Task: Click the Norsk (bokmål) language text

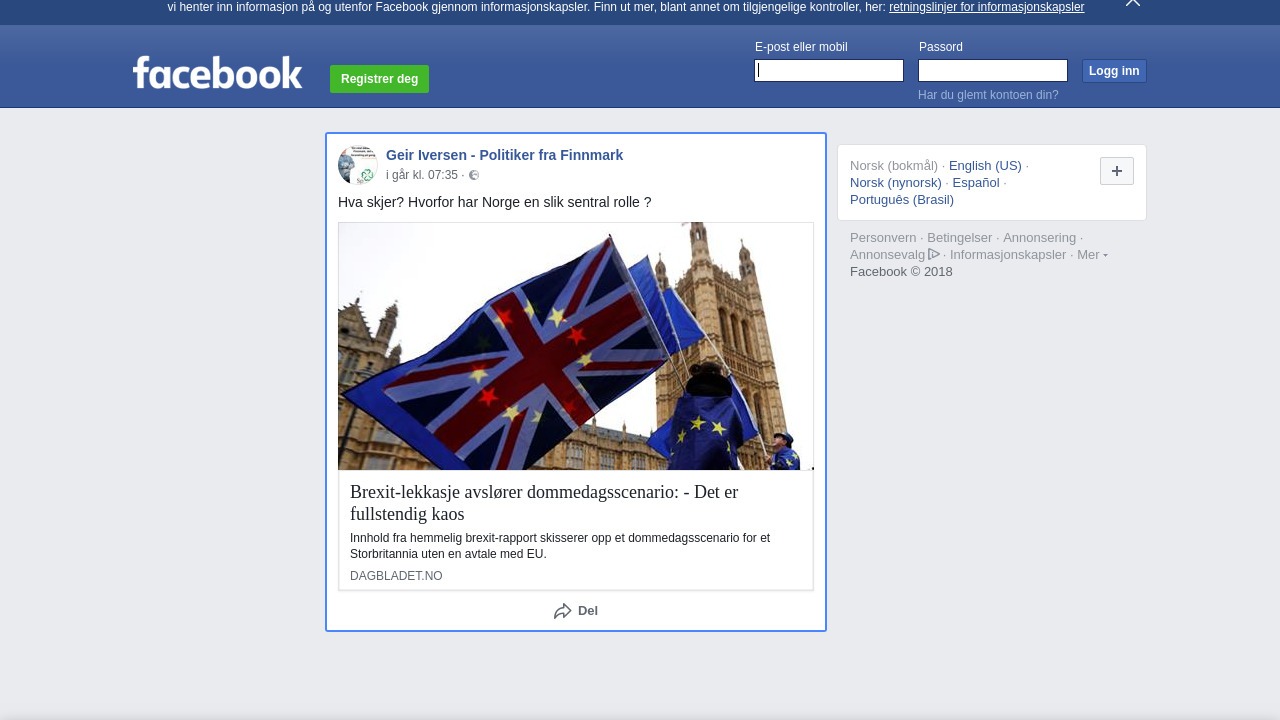Action: 894,166
